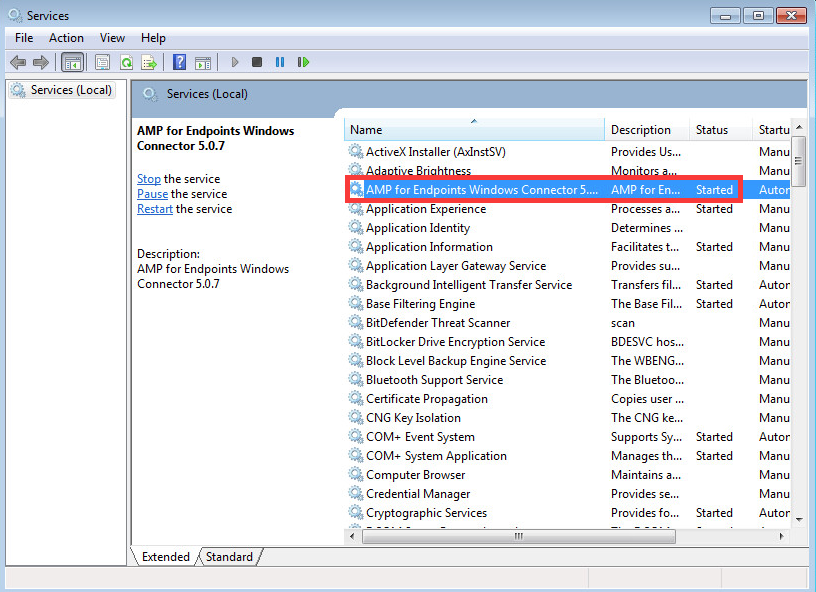Screen dimensions: 816x592
Task: Open the Properties toolbar icon
Action: click(x=103, y=62)
